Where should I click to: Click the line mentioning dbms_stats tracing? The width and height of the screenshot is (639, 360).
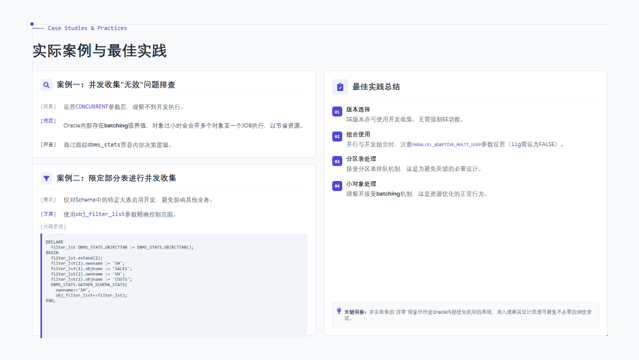point(117,145)
